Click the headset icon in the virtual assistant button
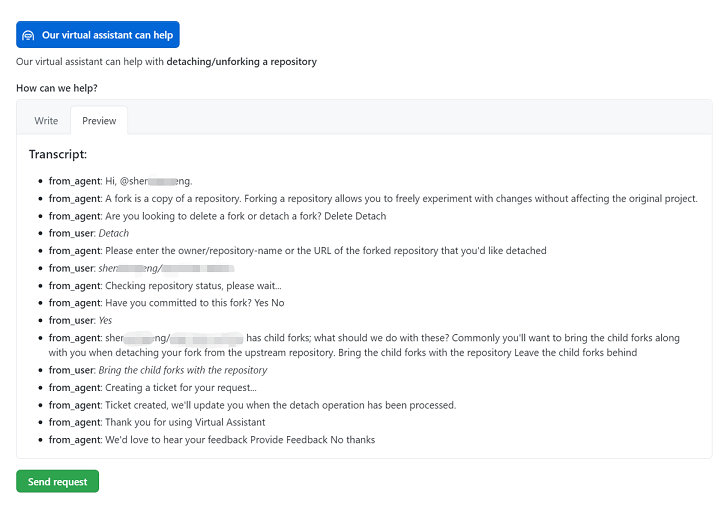The image size is (718, 507). click(x=28, y=35)
